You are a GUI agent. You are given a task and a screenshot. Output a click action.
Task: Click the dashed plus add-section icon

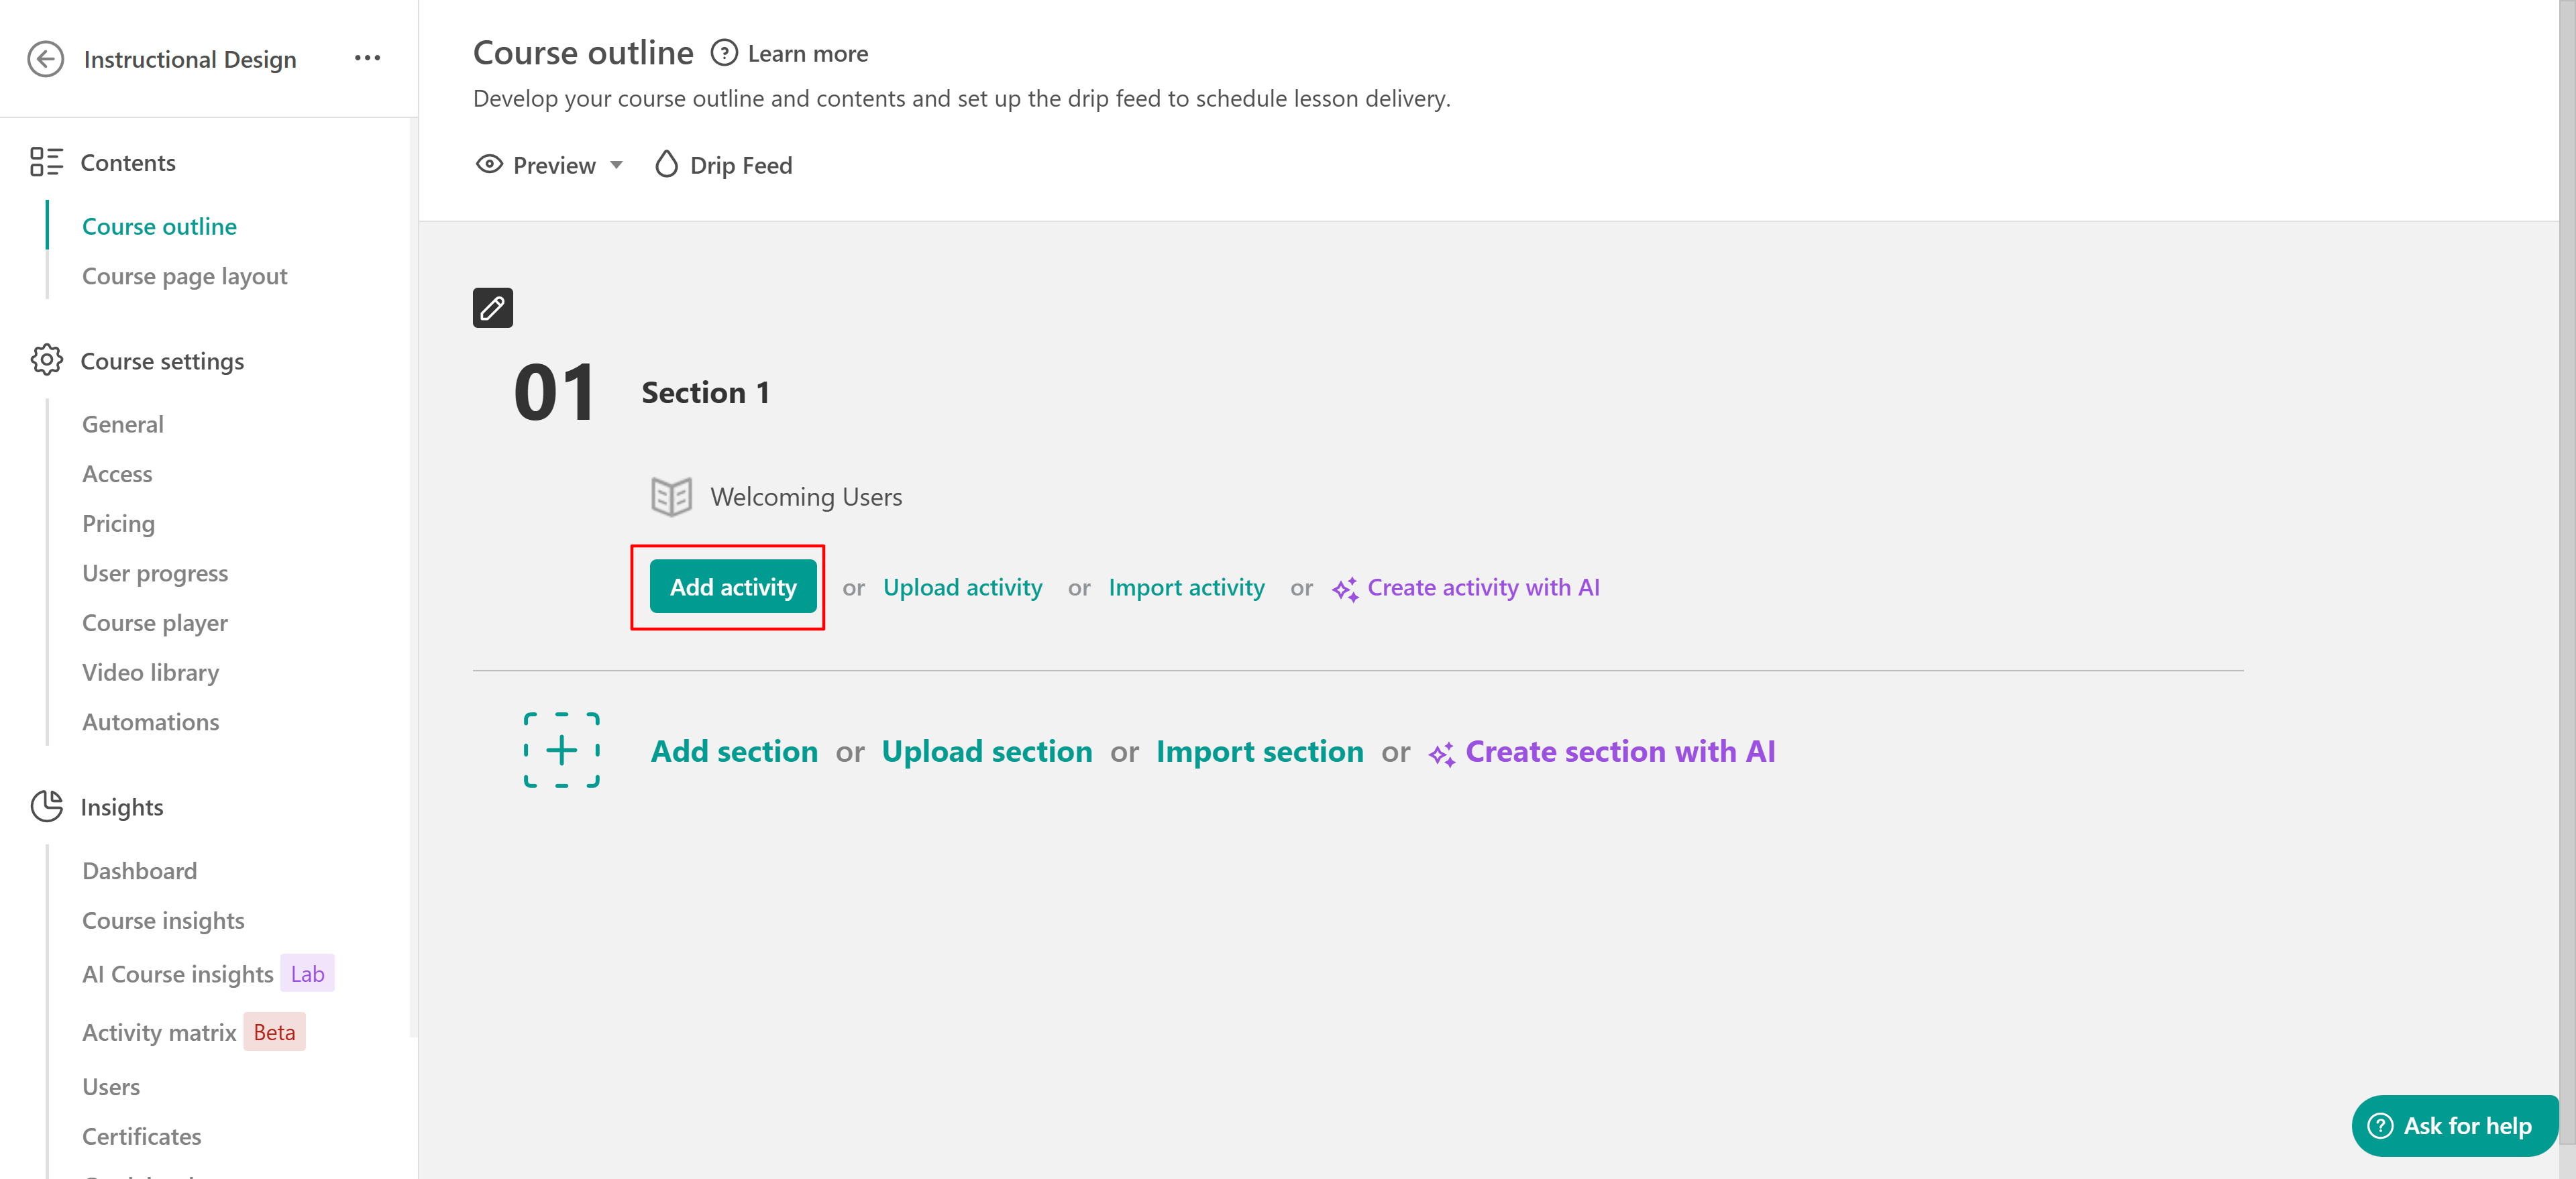pyautogui.click(x=561, y=751)
